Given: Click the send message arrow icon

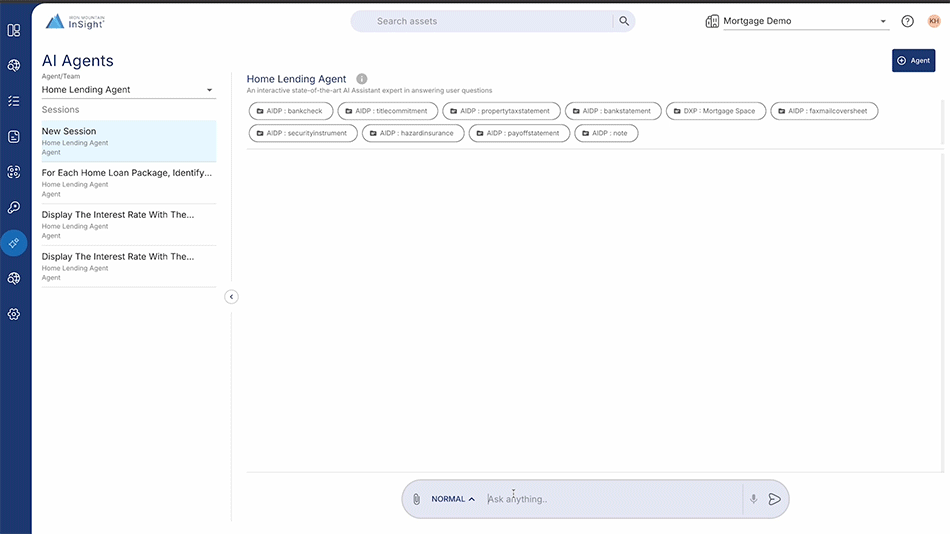Looking at the screenshot, I should click(774, 499).
